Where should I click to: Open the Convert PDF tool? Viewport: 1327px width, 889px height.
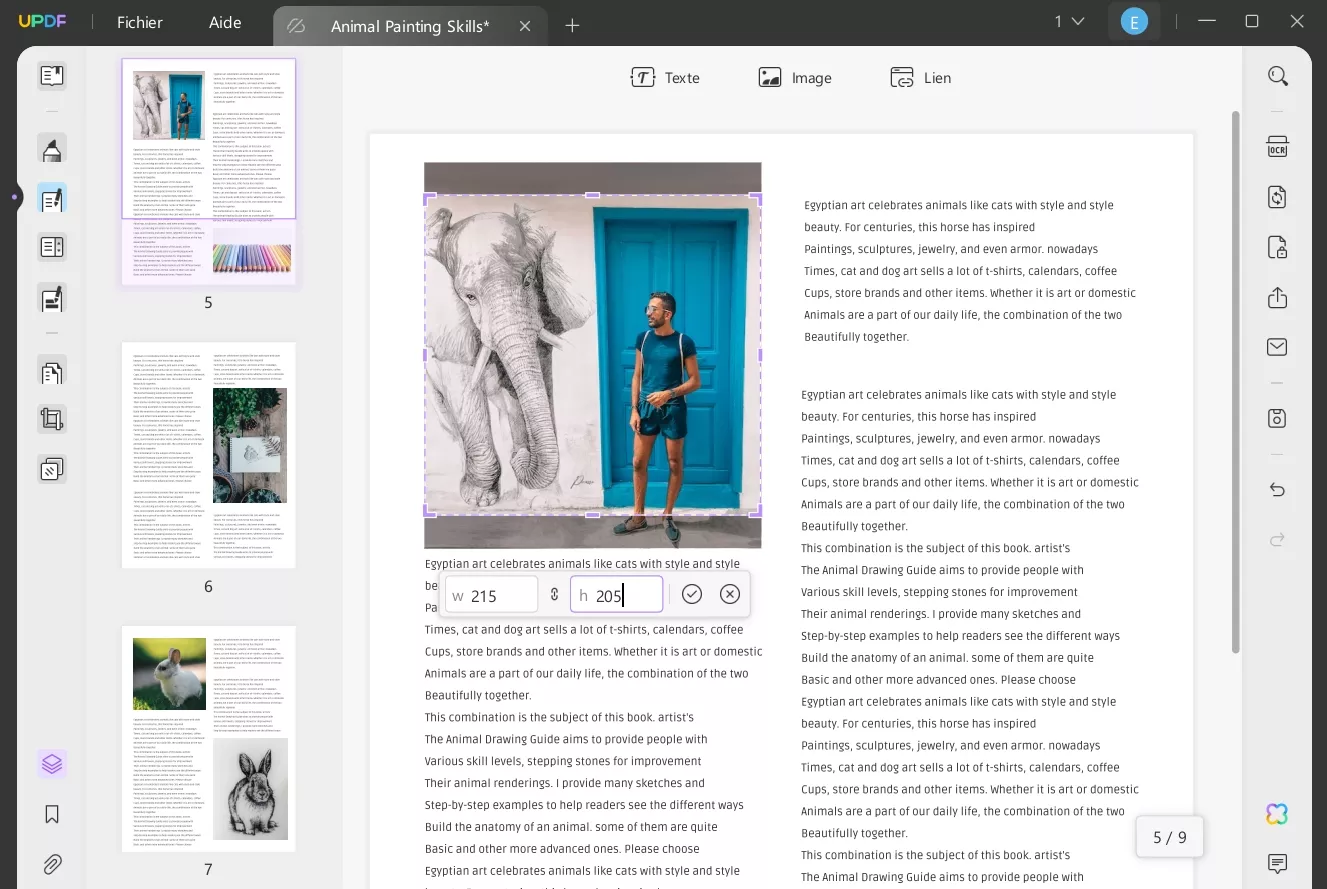click(x=1277, y=197)
